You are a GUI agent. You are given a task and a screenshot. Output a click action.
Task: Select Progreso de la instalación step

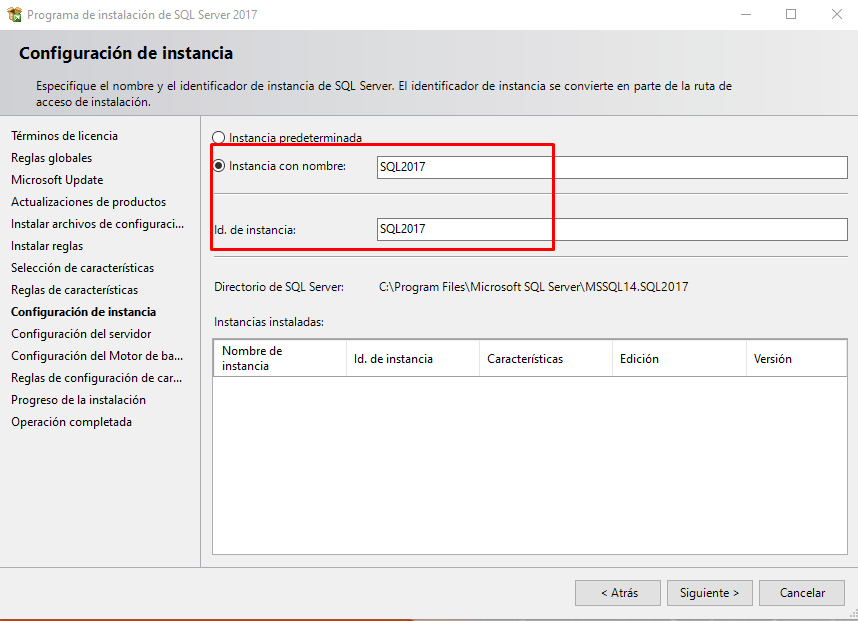coord(78,400)
